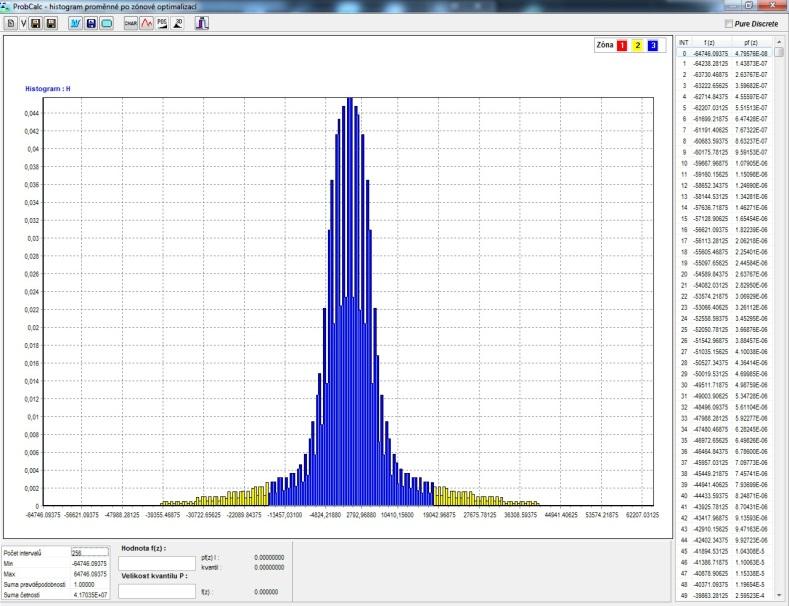789x606 pixels.
Task: Select table row INT 5
Action: 725,108
